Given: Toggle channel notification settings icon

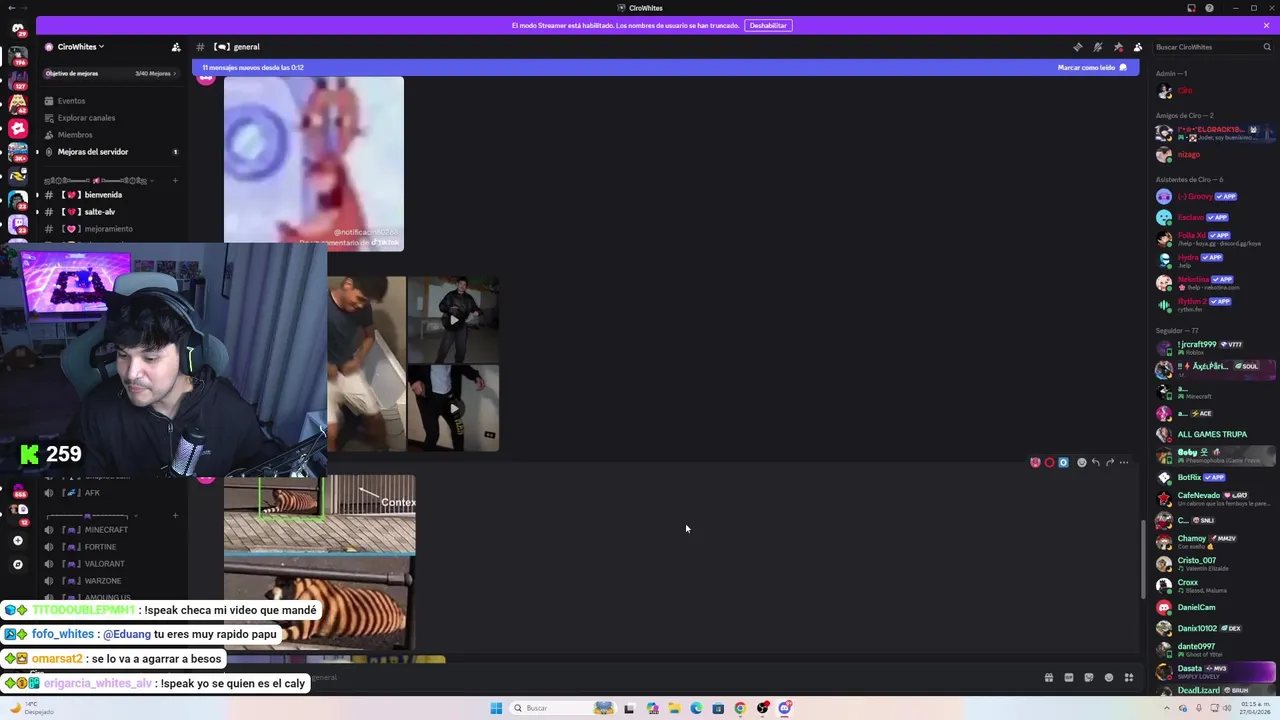Looking at the screenshot, I should (x=1097, y=47).
